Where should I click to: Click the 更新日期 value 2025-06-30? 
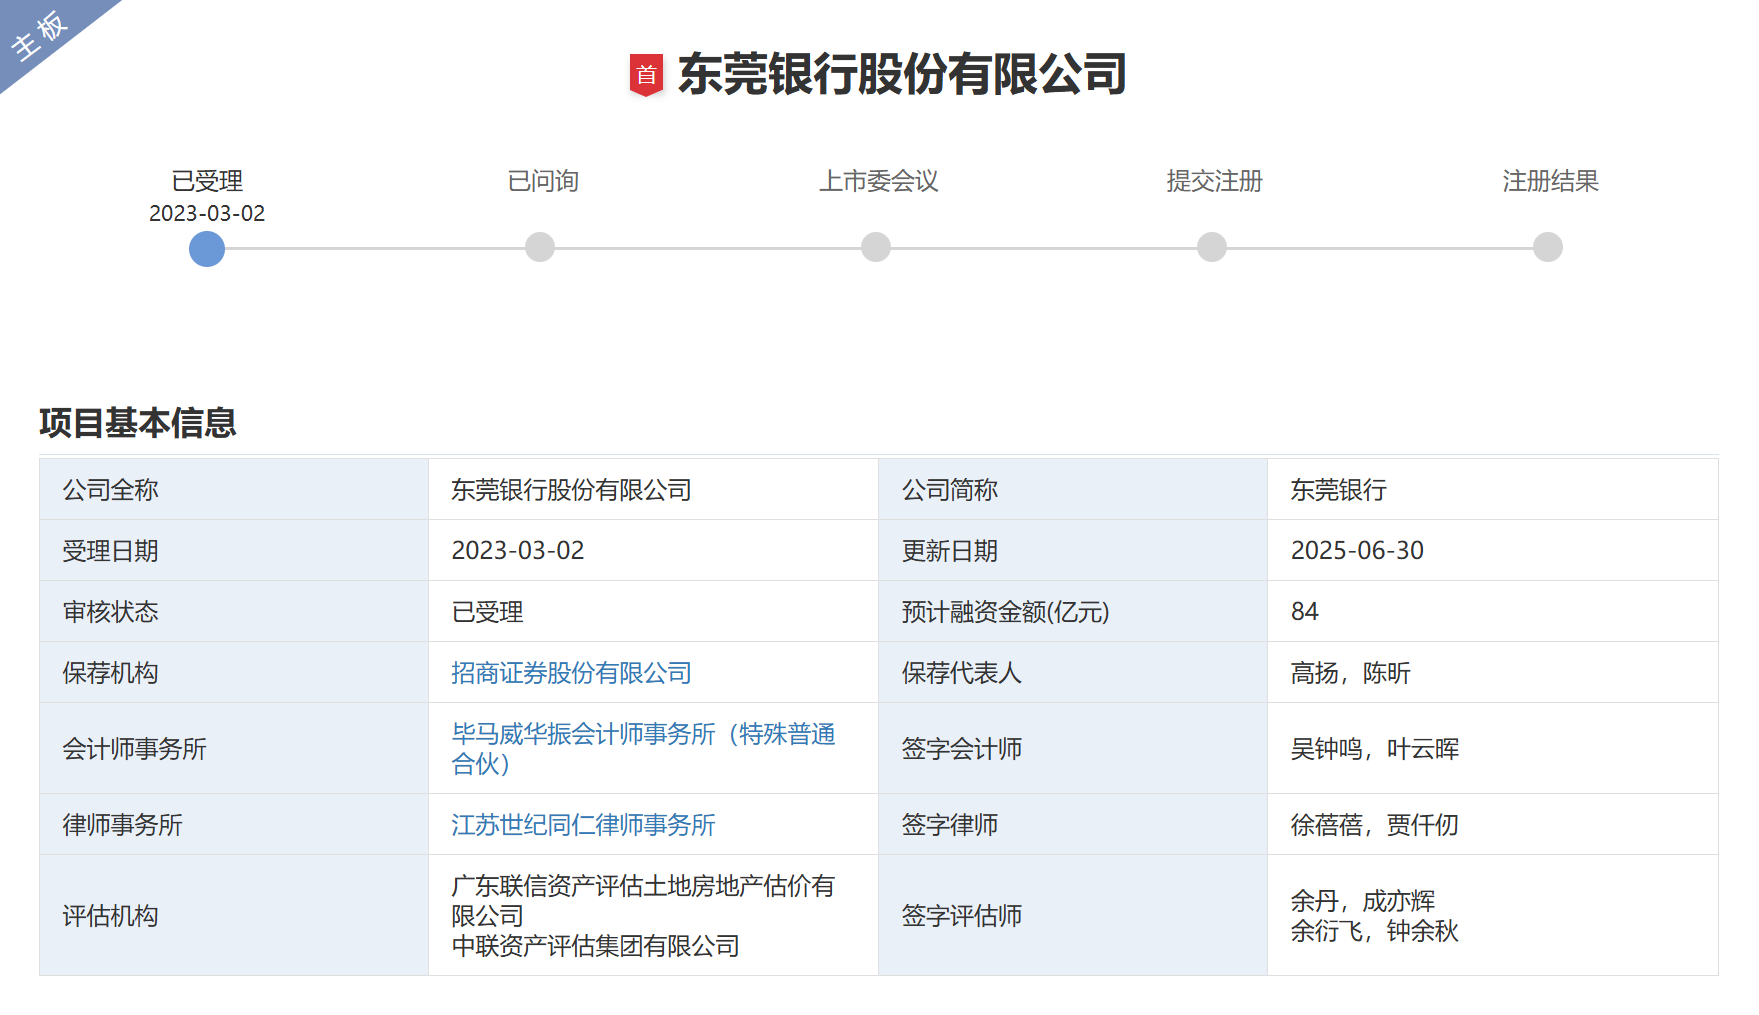1357,551
